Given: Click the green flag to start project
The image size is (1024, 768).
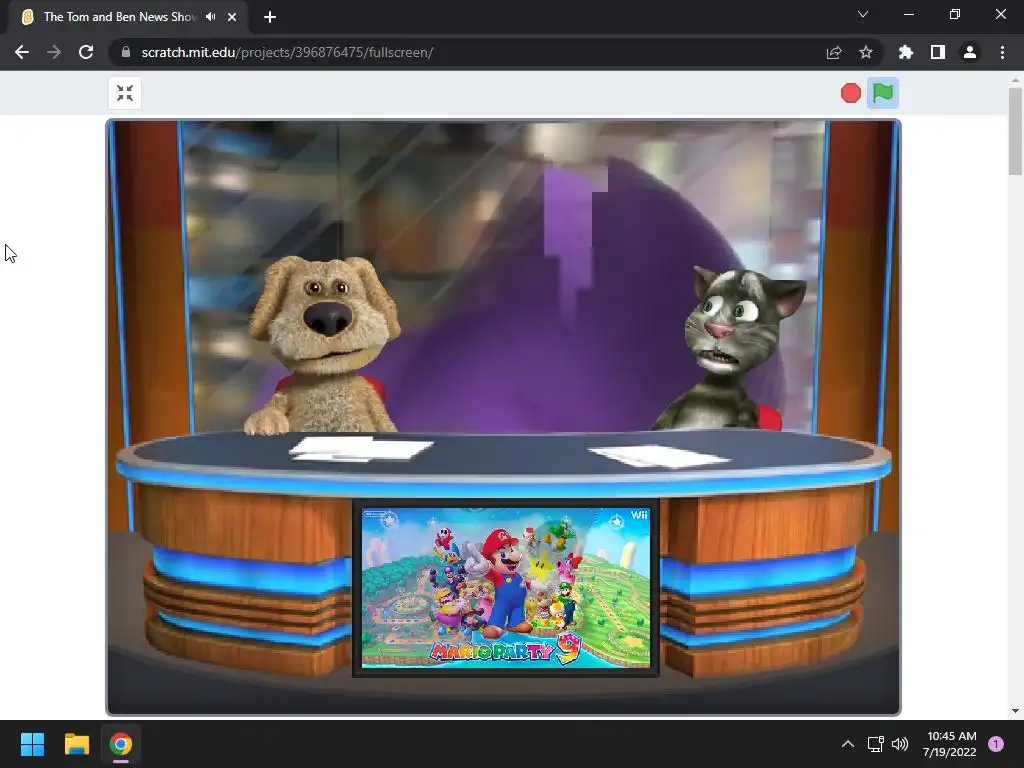Looking at the screenshot, I should click(882, 93).
